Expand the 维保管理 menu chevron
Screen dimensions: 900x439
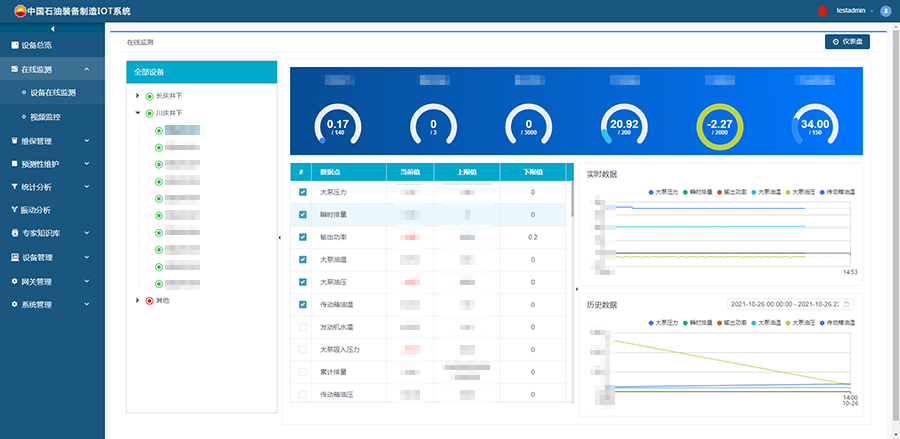(x=87, y=141)
